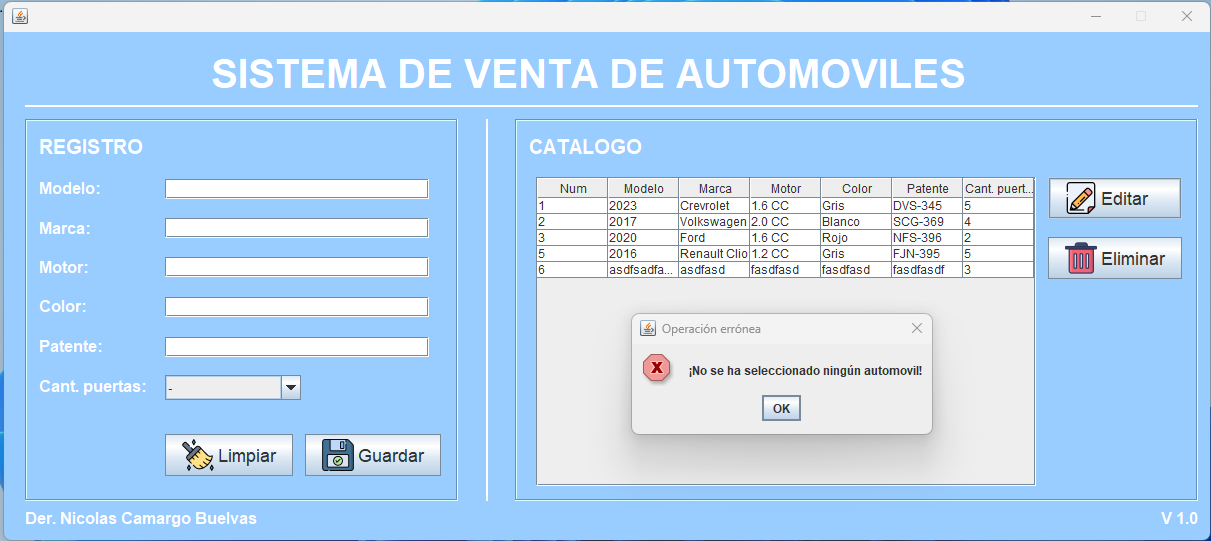The height and width of the screenshot is (541, 1211).
Task: Select the Crevrolet cell in table
Action: [715, 206]
